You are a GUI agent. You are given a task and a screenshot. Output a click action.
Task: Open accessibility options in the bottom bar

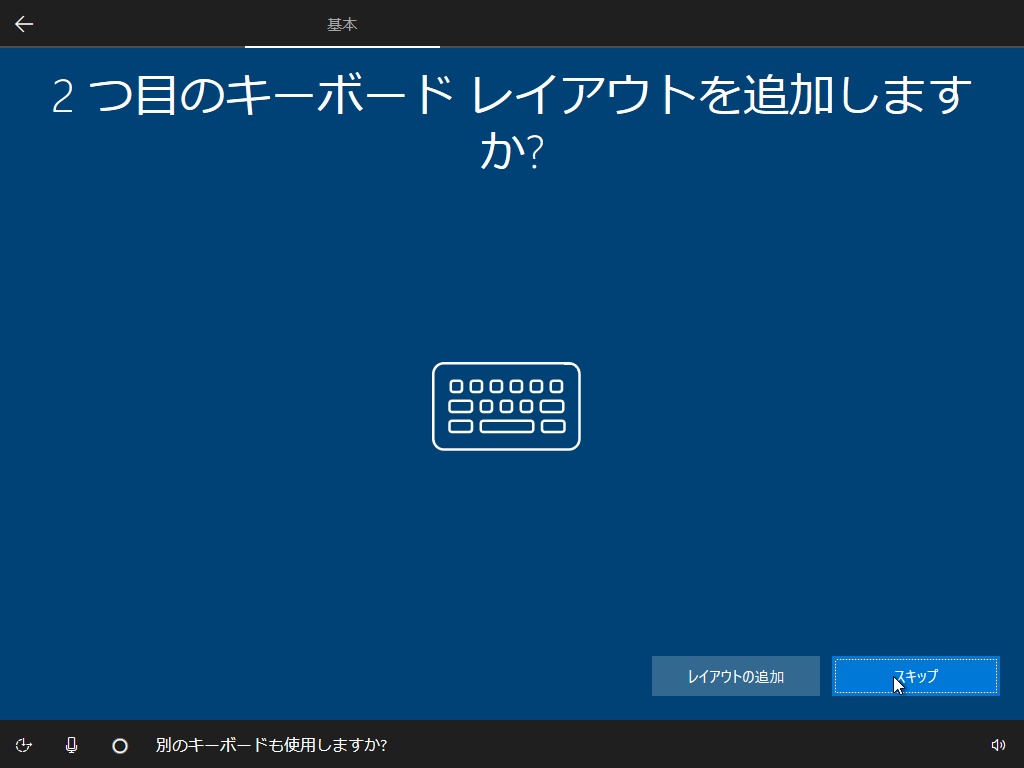pos(24,745)
